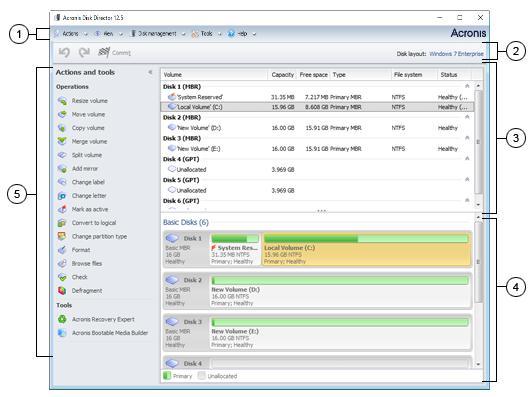Click the Defragment icon
This screenshot has height=397, width=529.
[62, 290]
